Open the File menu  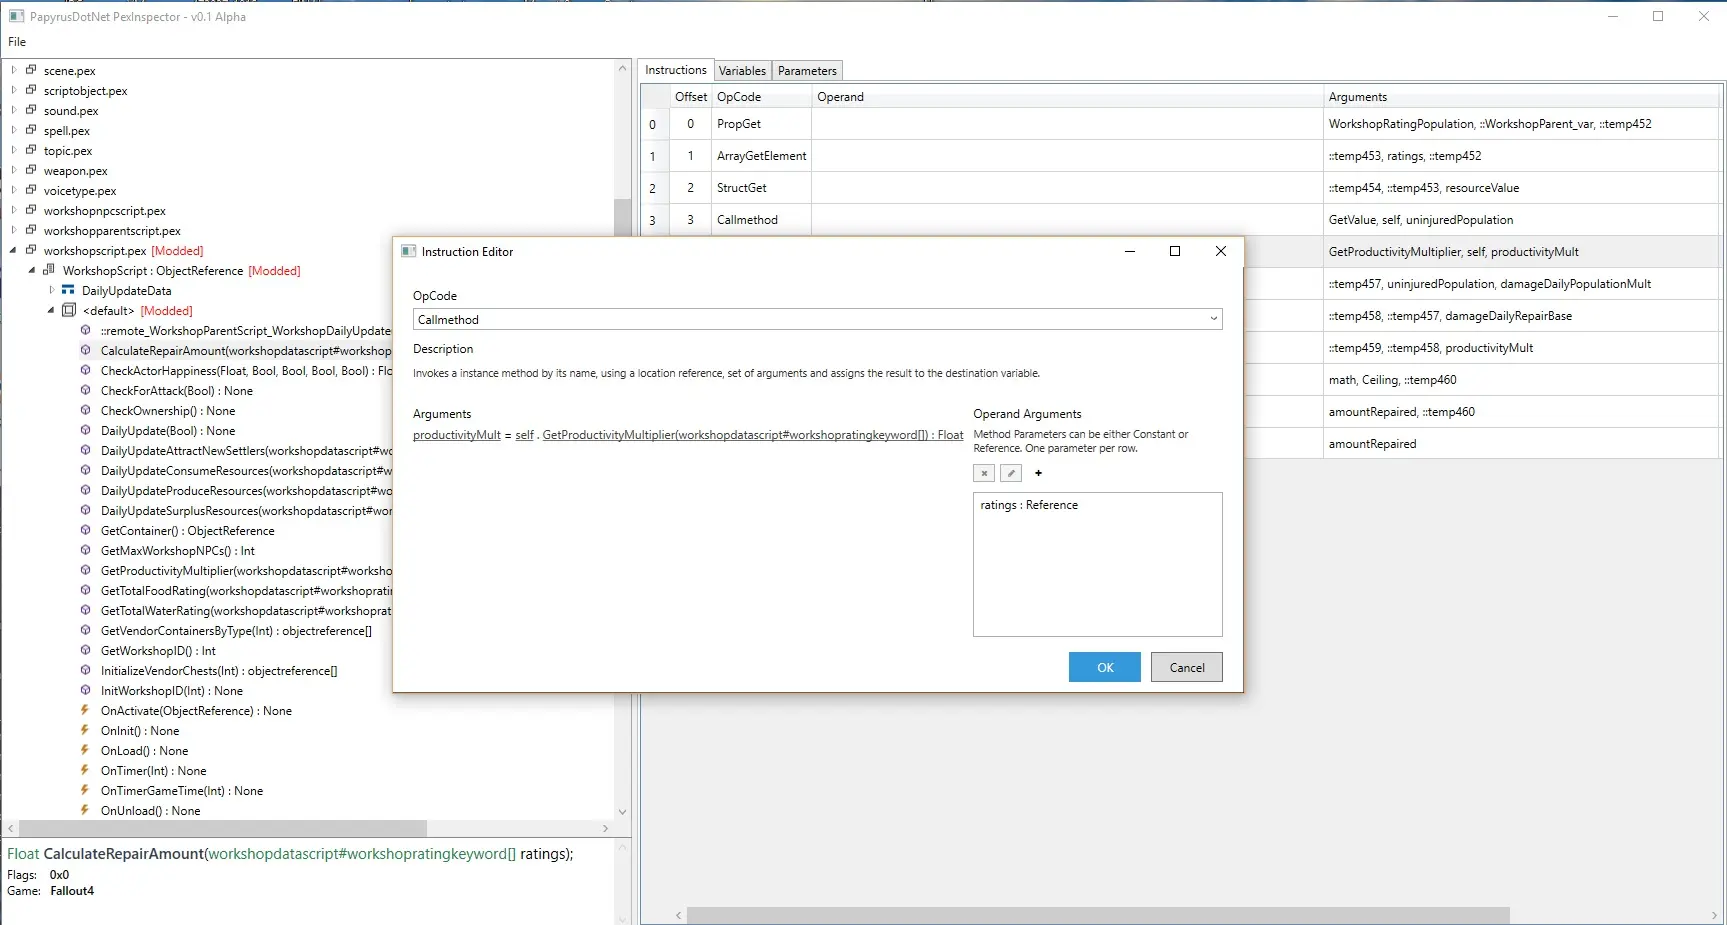16,42
